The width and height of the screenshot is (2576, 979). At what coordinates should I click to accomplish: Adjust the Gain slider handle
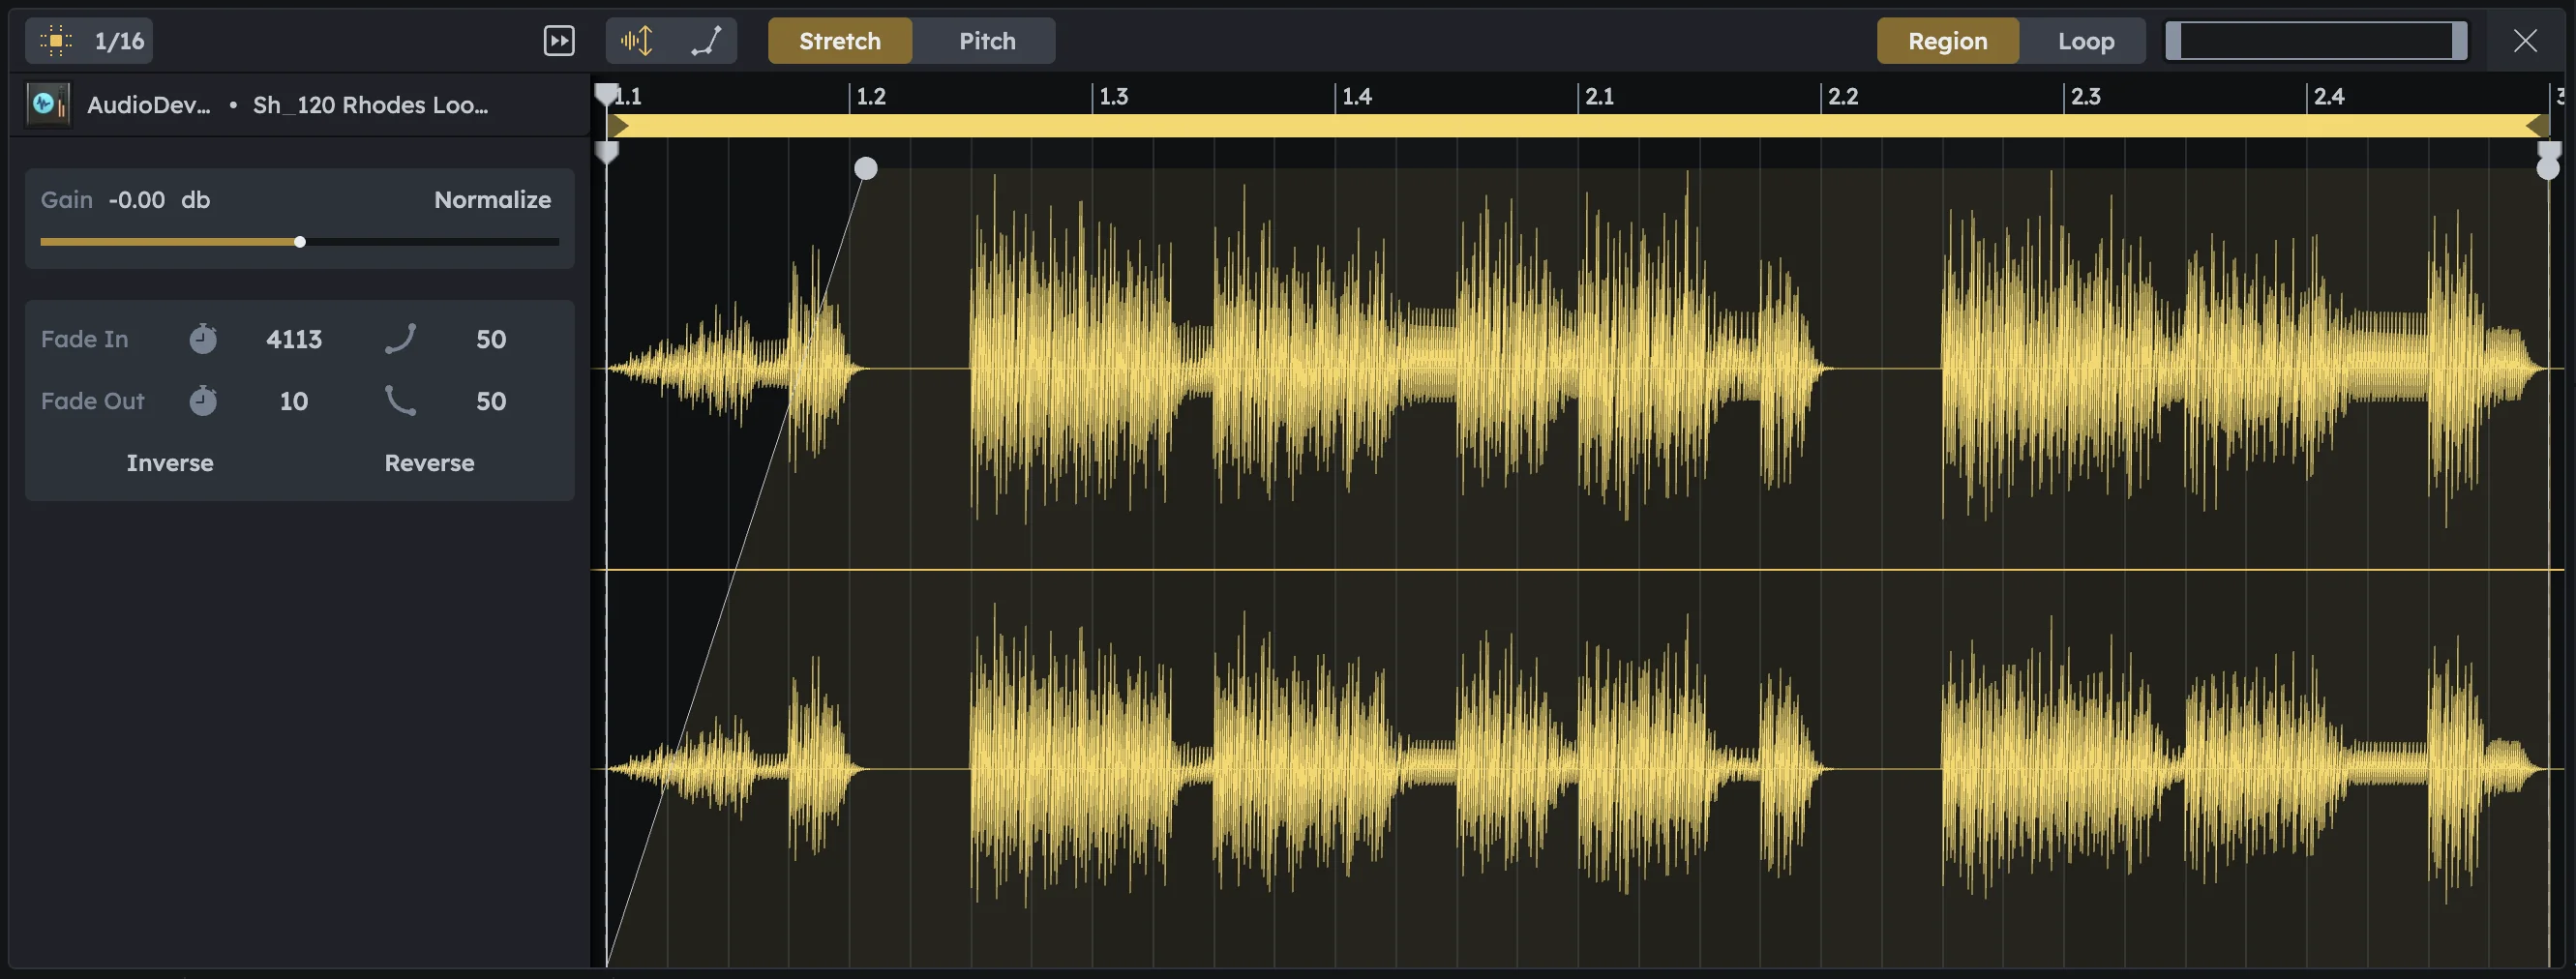click(300, 241)
